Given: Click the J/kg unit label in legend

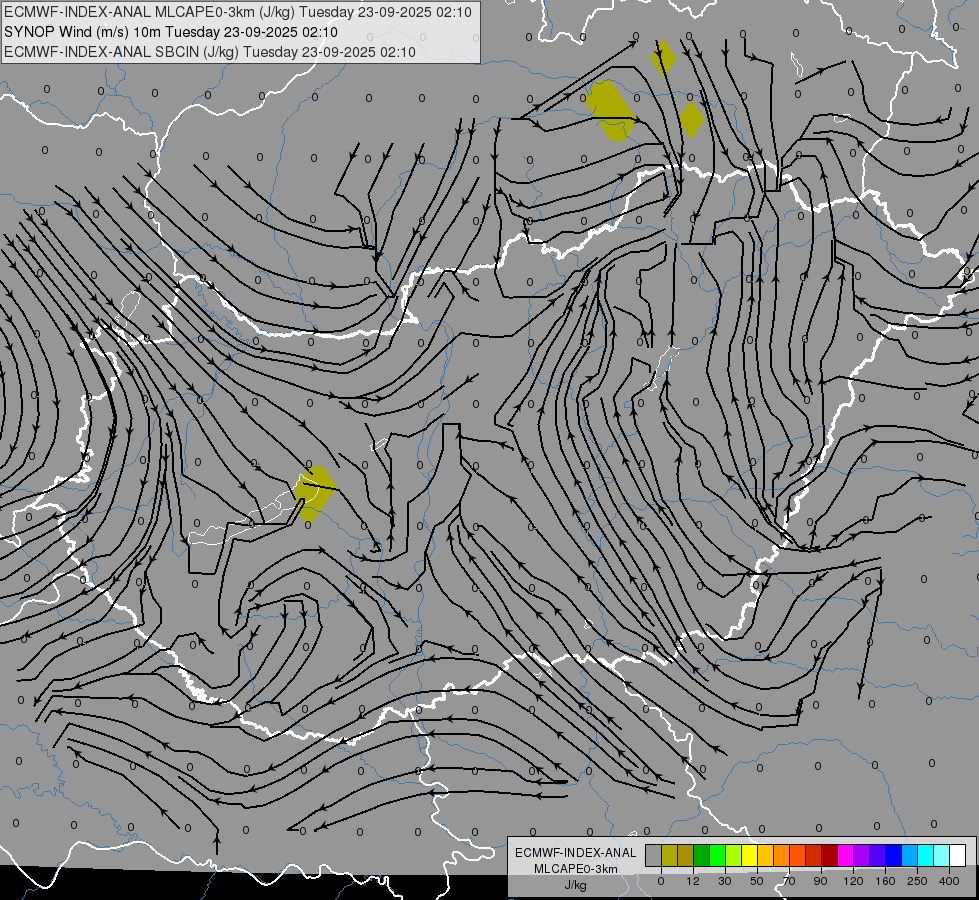Looking at the screenshot, I should (x=576, y=885).
